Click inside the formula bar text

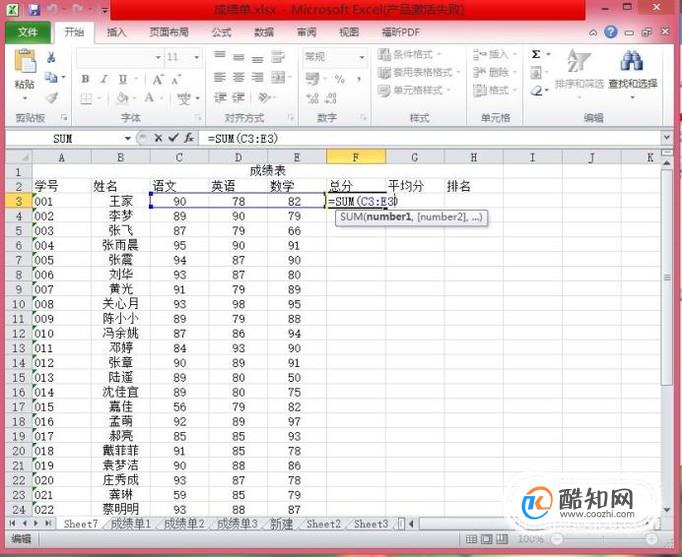243,139
